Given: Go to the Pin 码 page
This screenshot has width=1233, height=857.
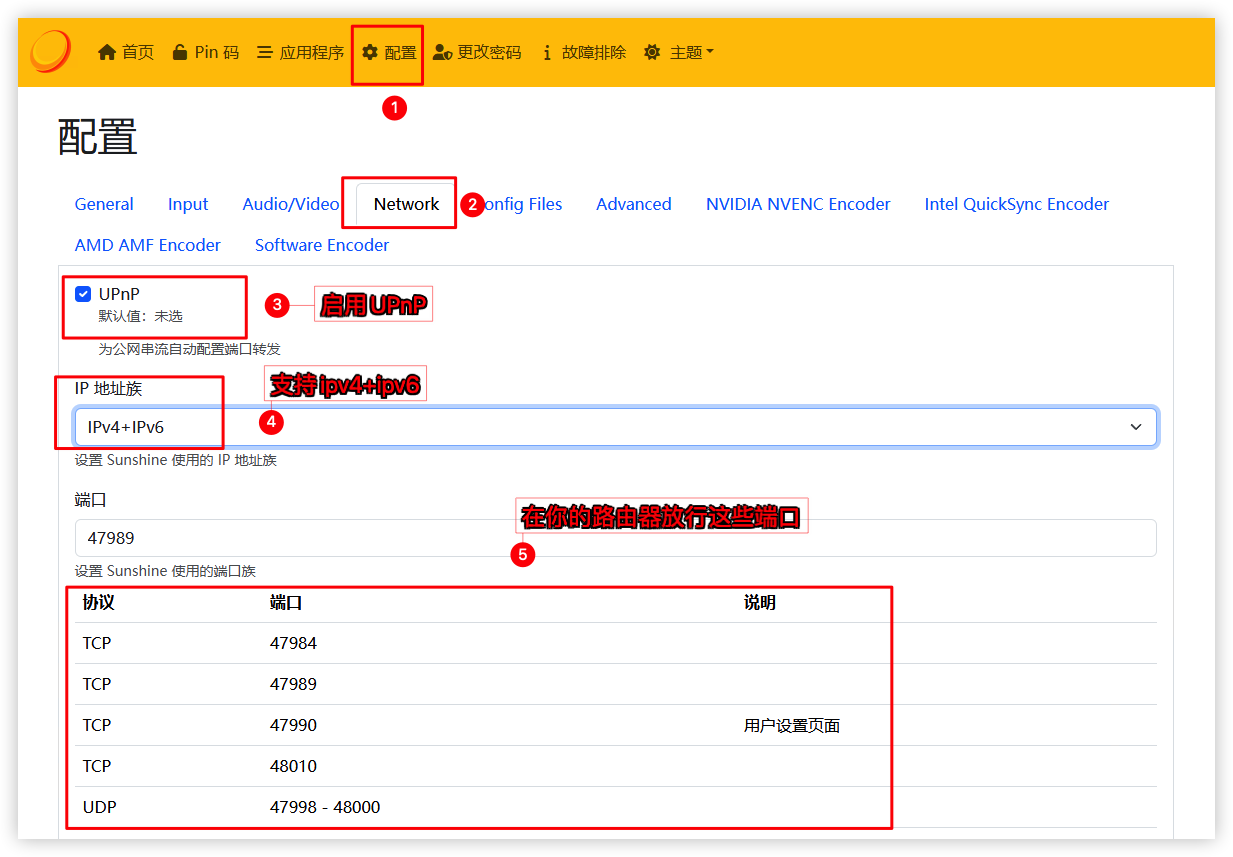Looking at the screenshot, I should [206, 52].
